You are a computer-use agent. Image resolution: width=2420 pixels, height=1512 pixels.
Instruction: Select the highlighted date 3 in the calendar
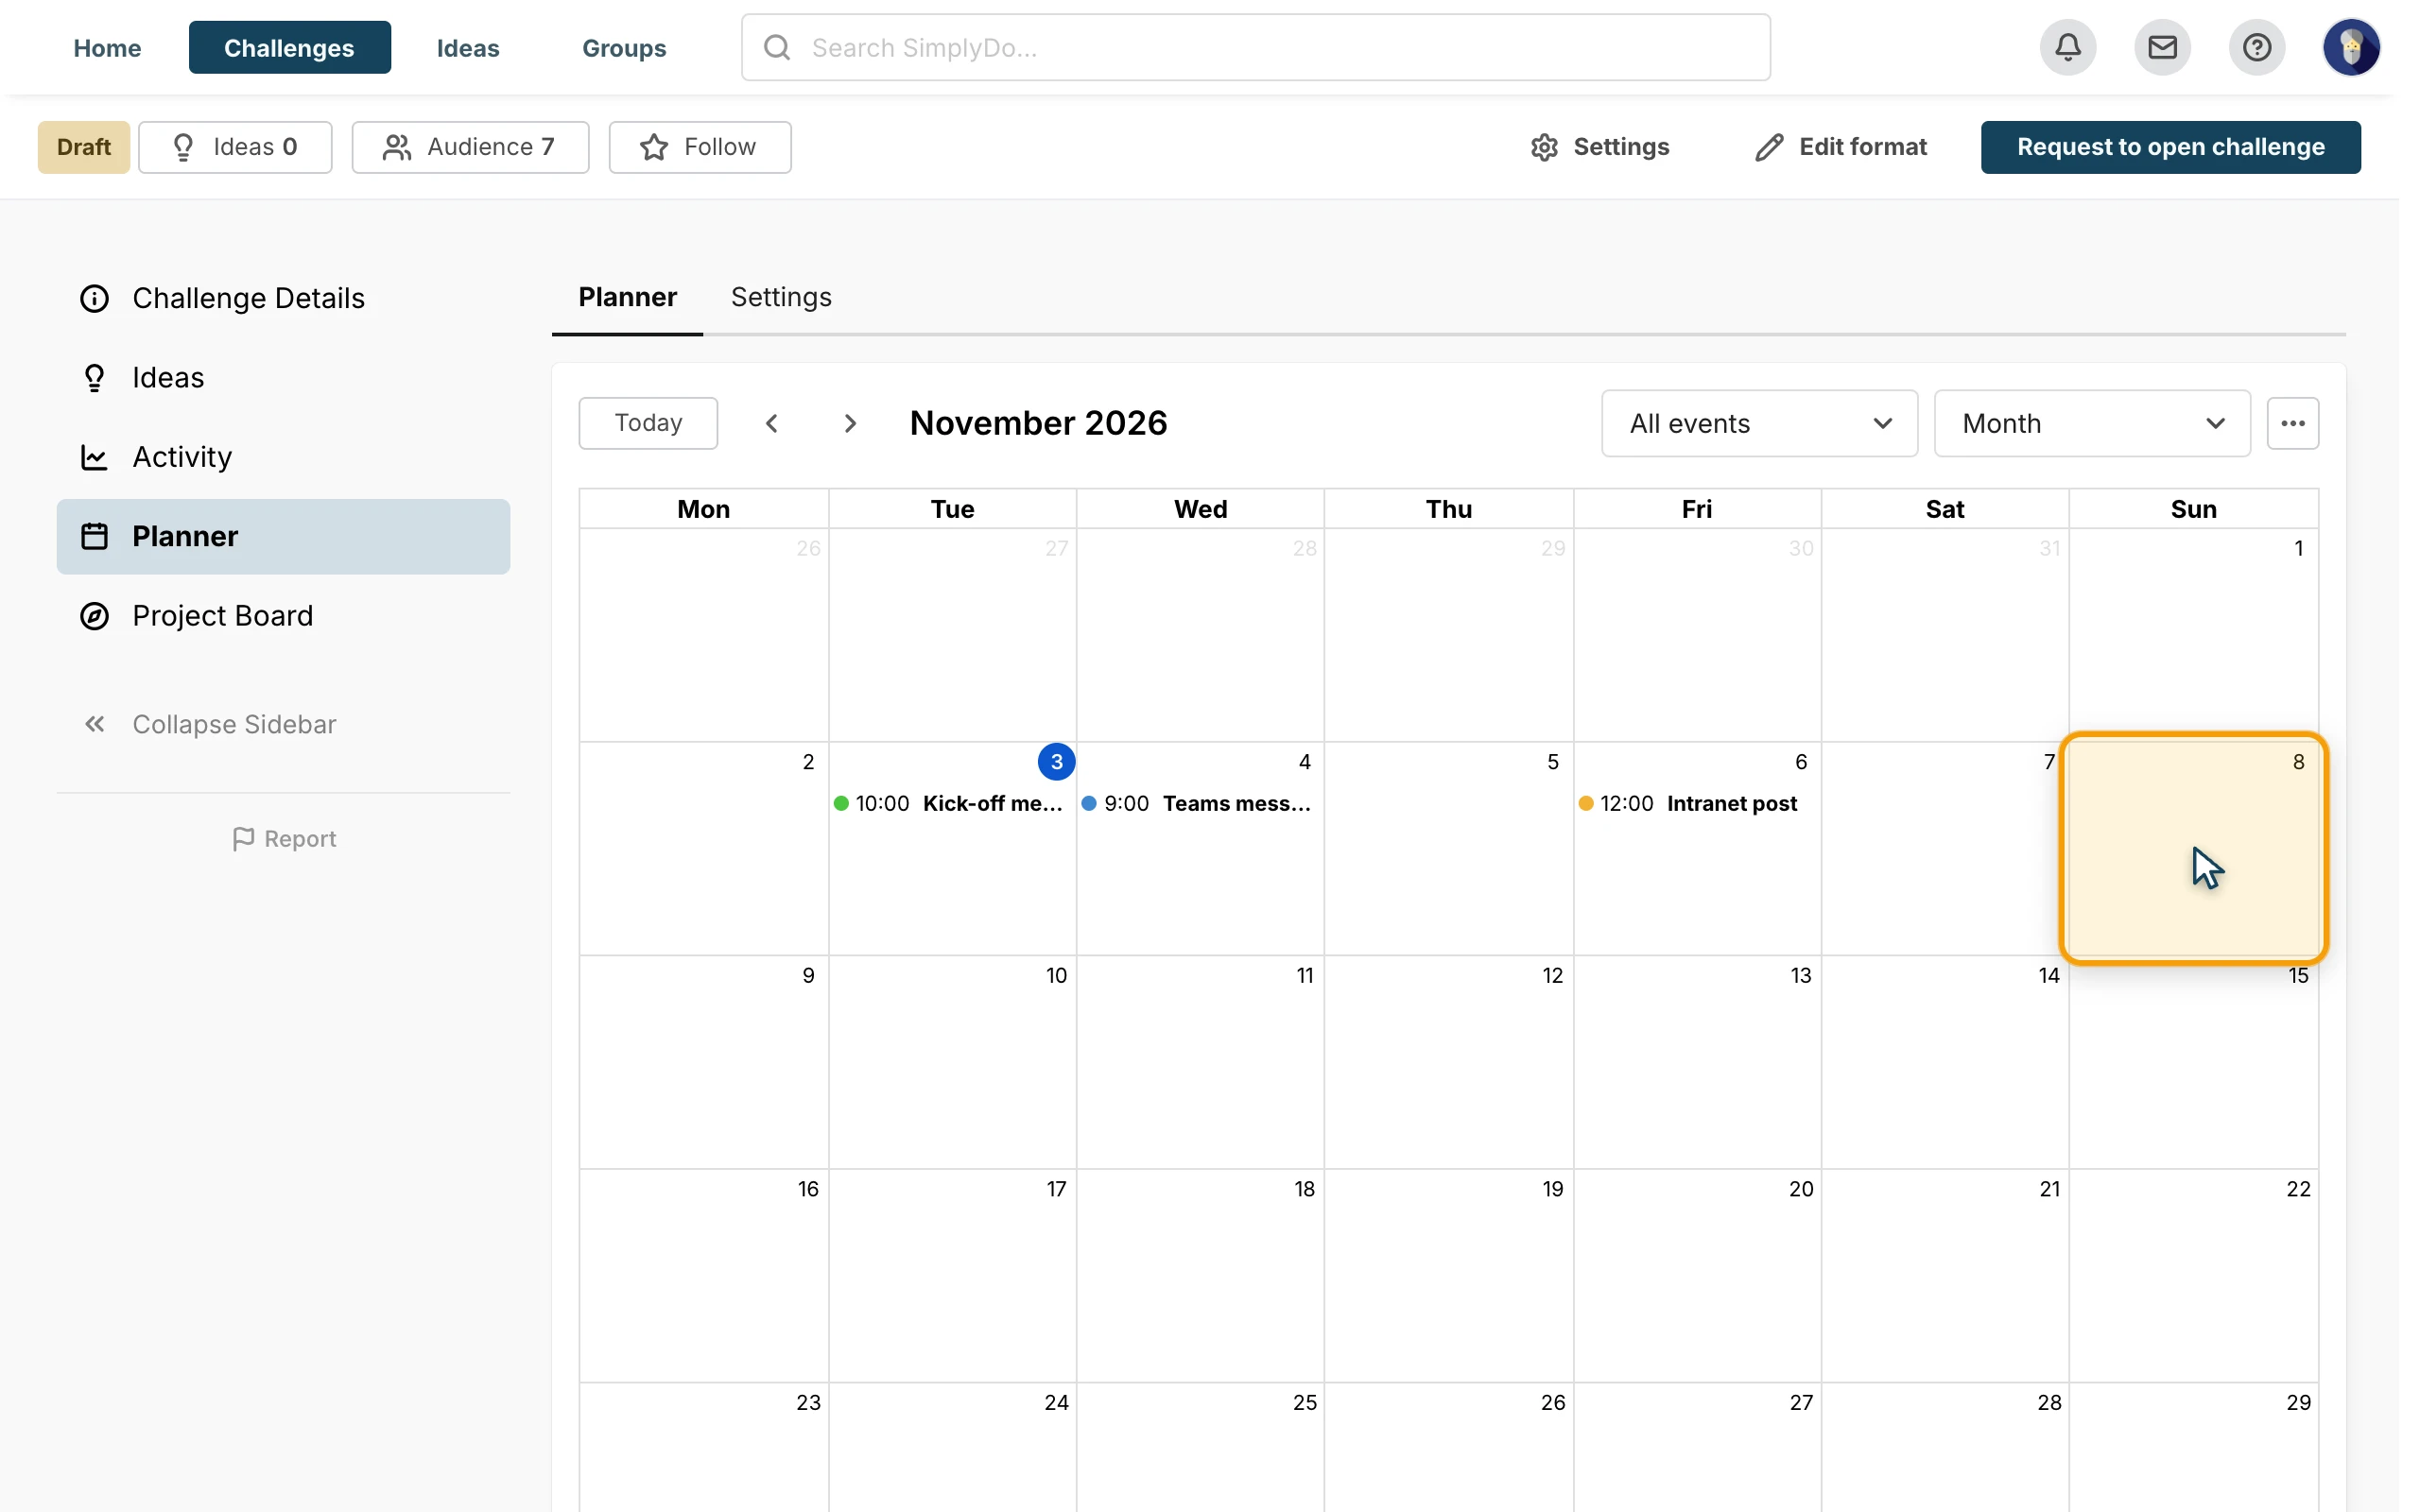(x=1056, y=761)
